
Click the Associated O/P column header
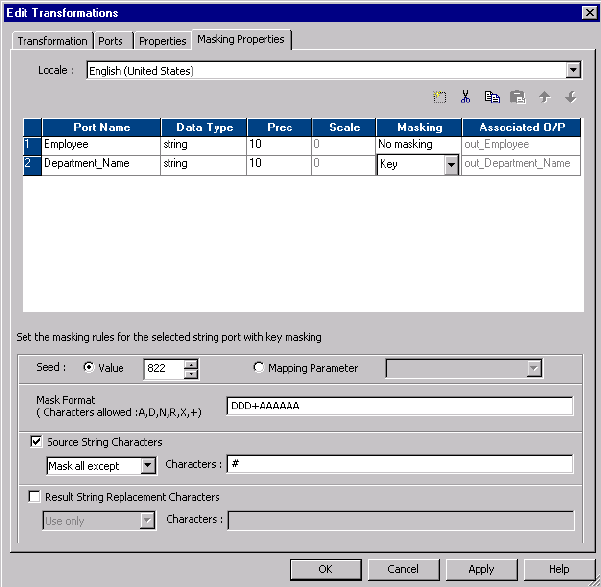coord(521,127)
